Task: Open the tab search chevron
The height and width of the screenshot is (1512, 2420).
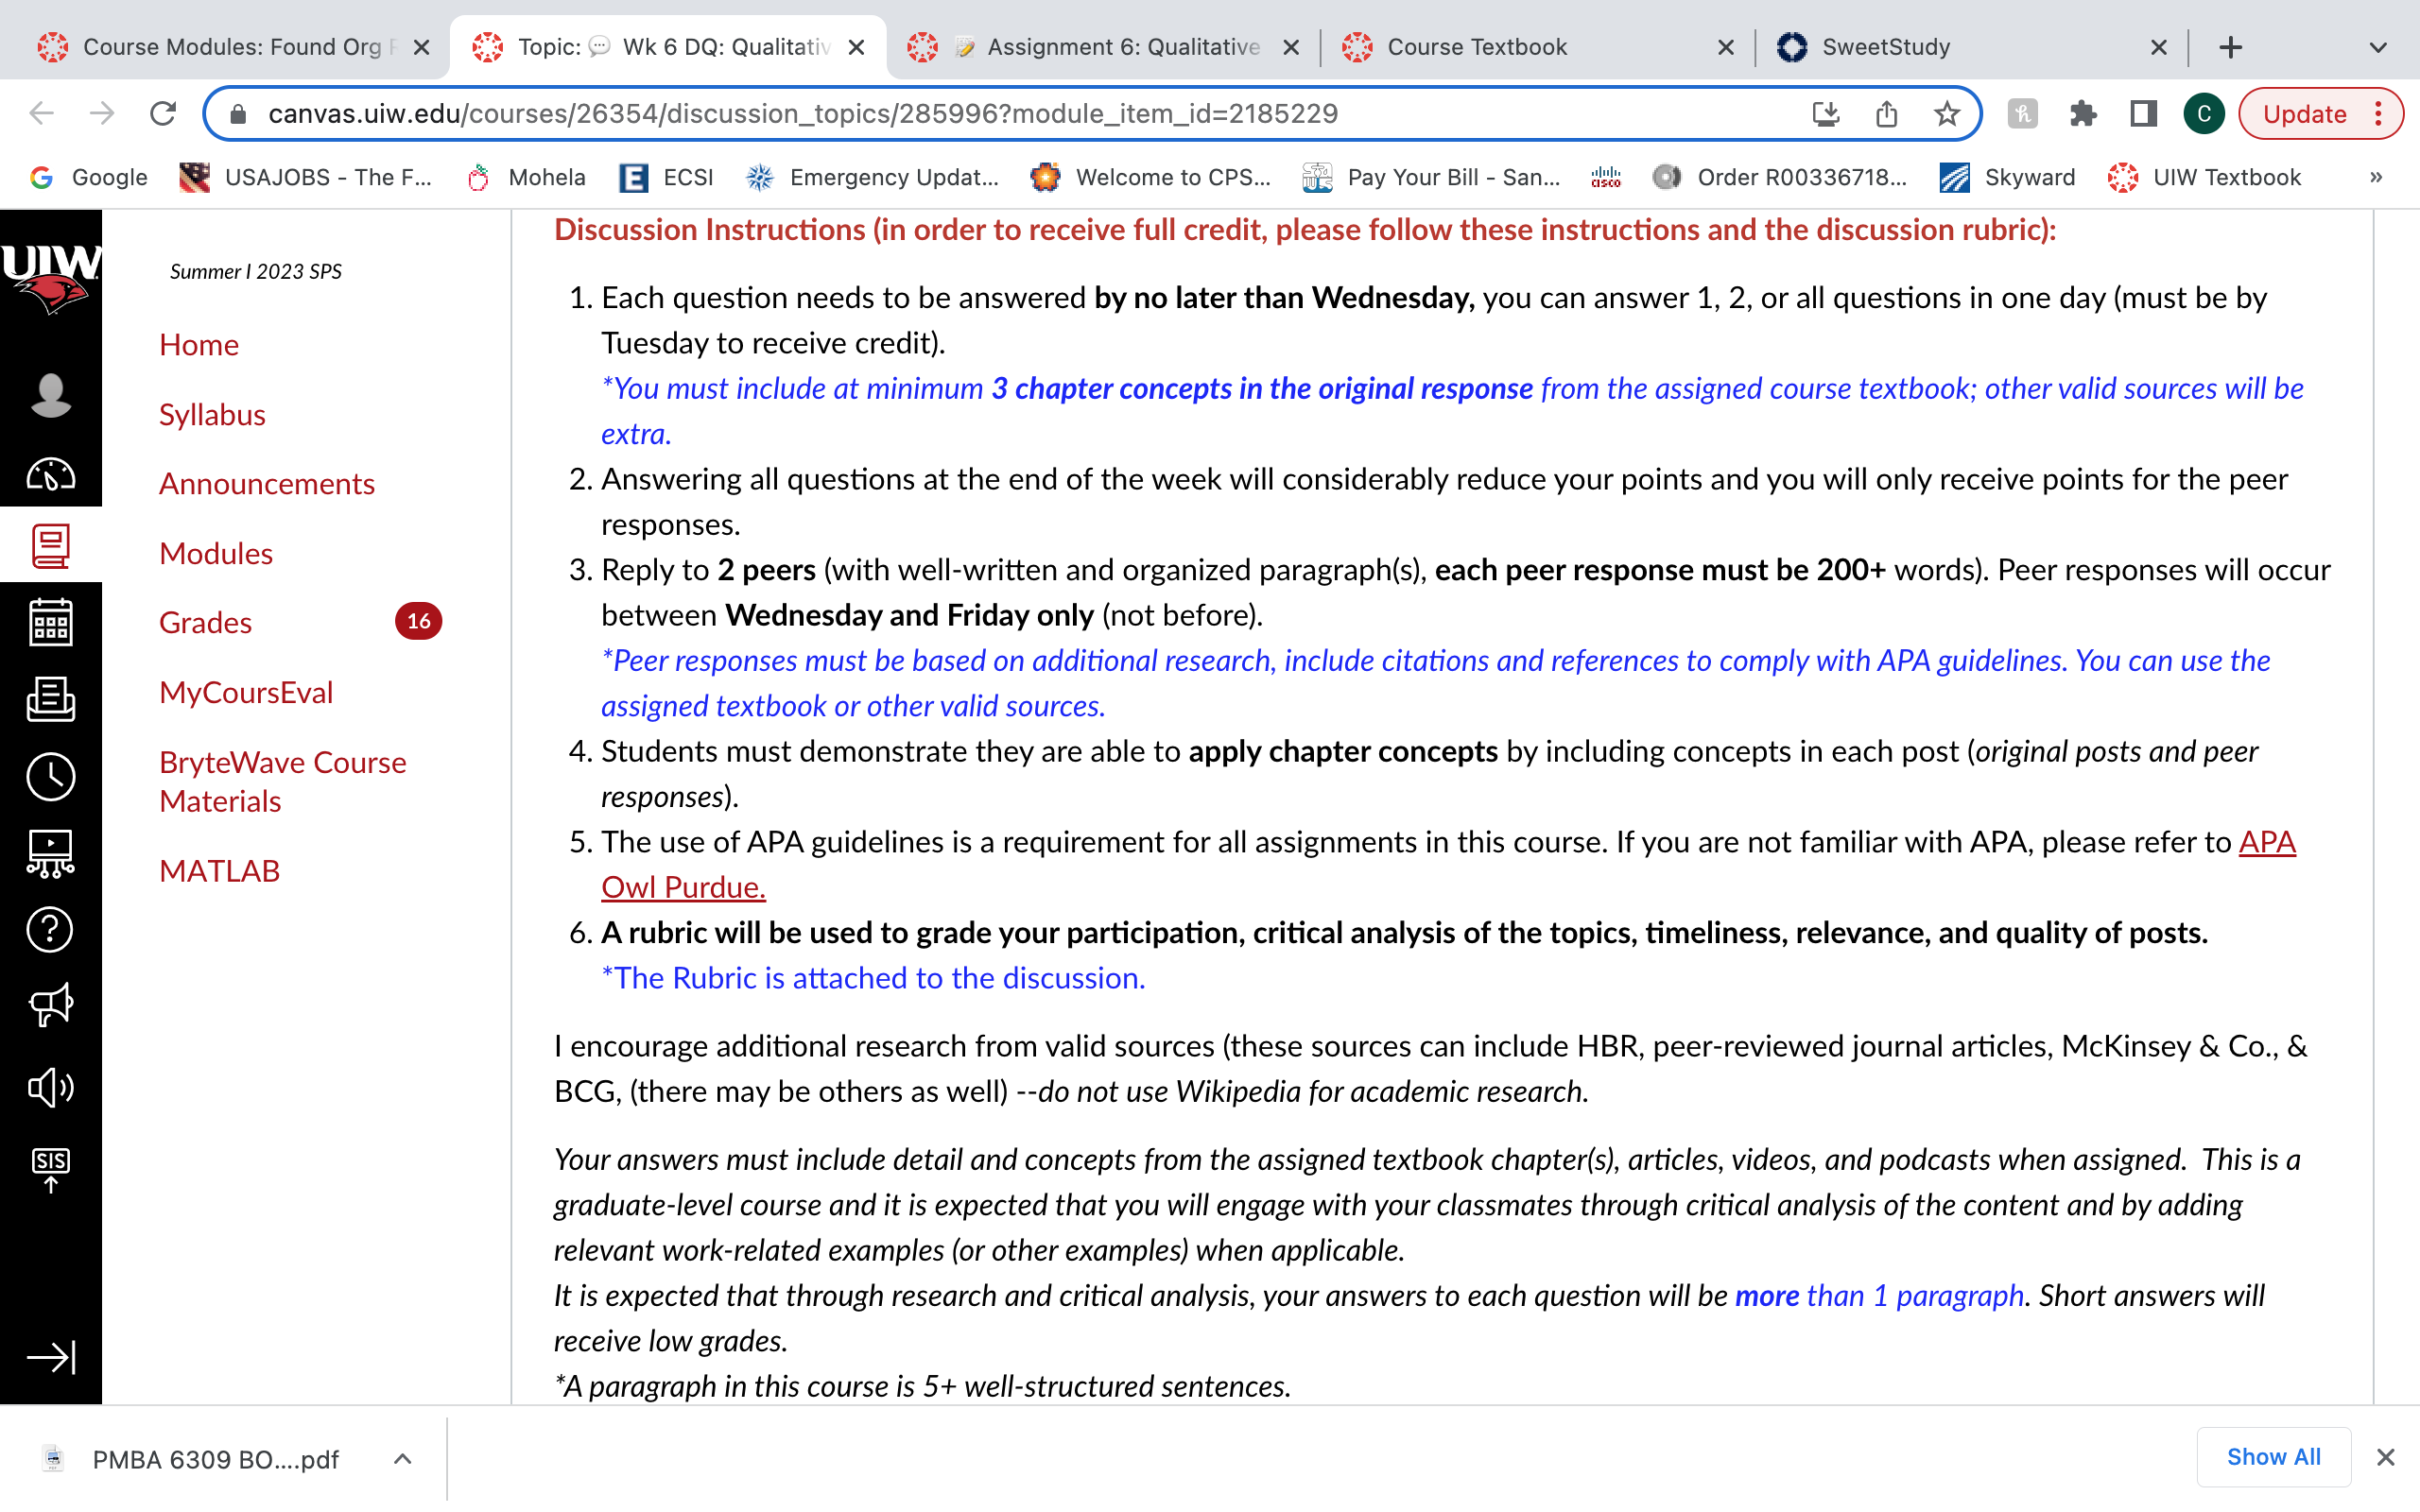Action: pyautogui.click(x=2378, y=47)
